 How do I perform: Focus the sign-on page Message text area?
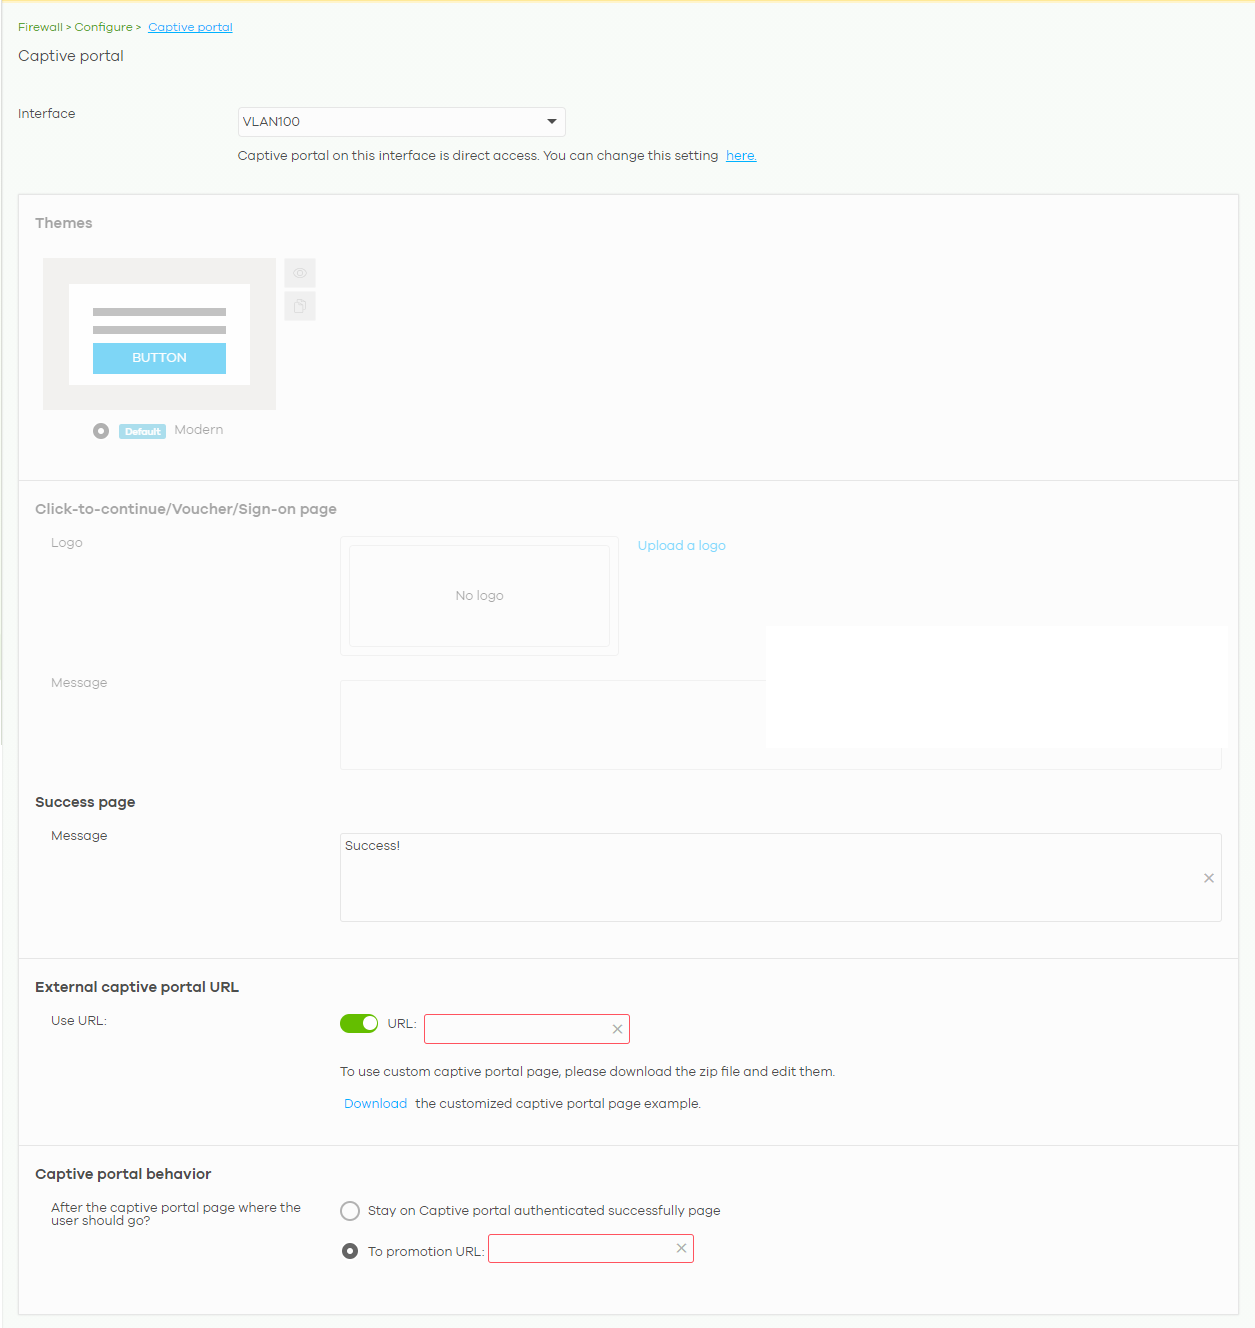(x=780, y=725)
